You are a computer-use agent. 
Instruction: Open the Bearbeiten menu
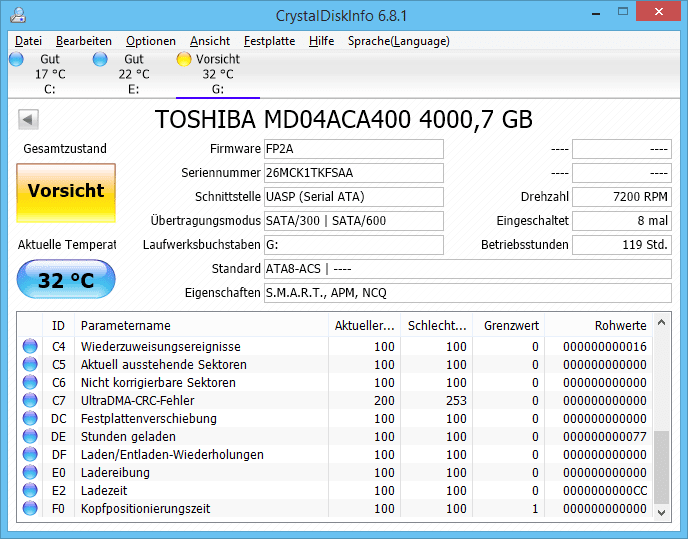tap(84, 41)
